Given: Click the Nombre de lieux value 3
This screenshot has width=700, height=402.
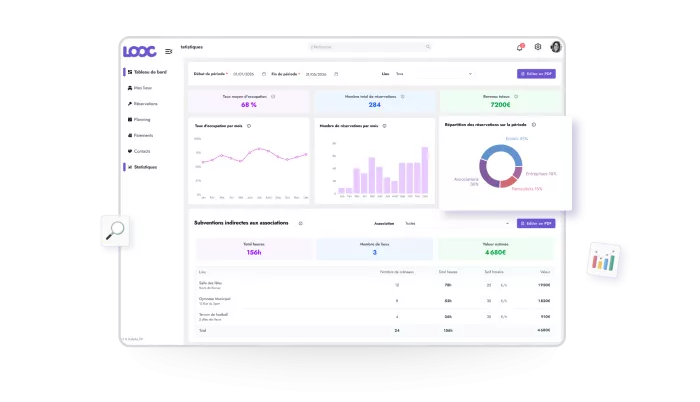Looking at the screenshot, I should click(375, 253).
